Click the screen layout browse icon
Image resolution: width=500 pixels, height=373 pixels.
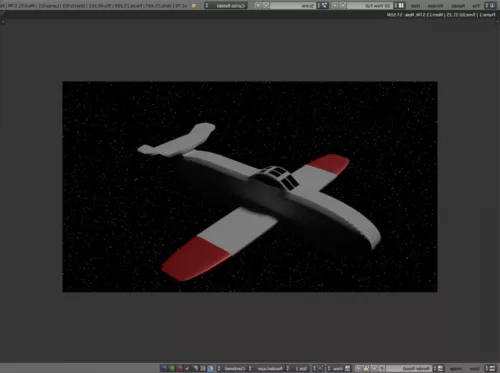400,6
